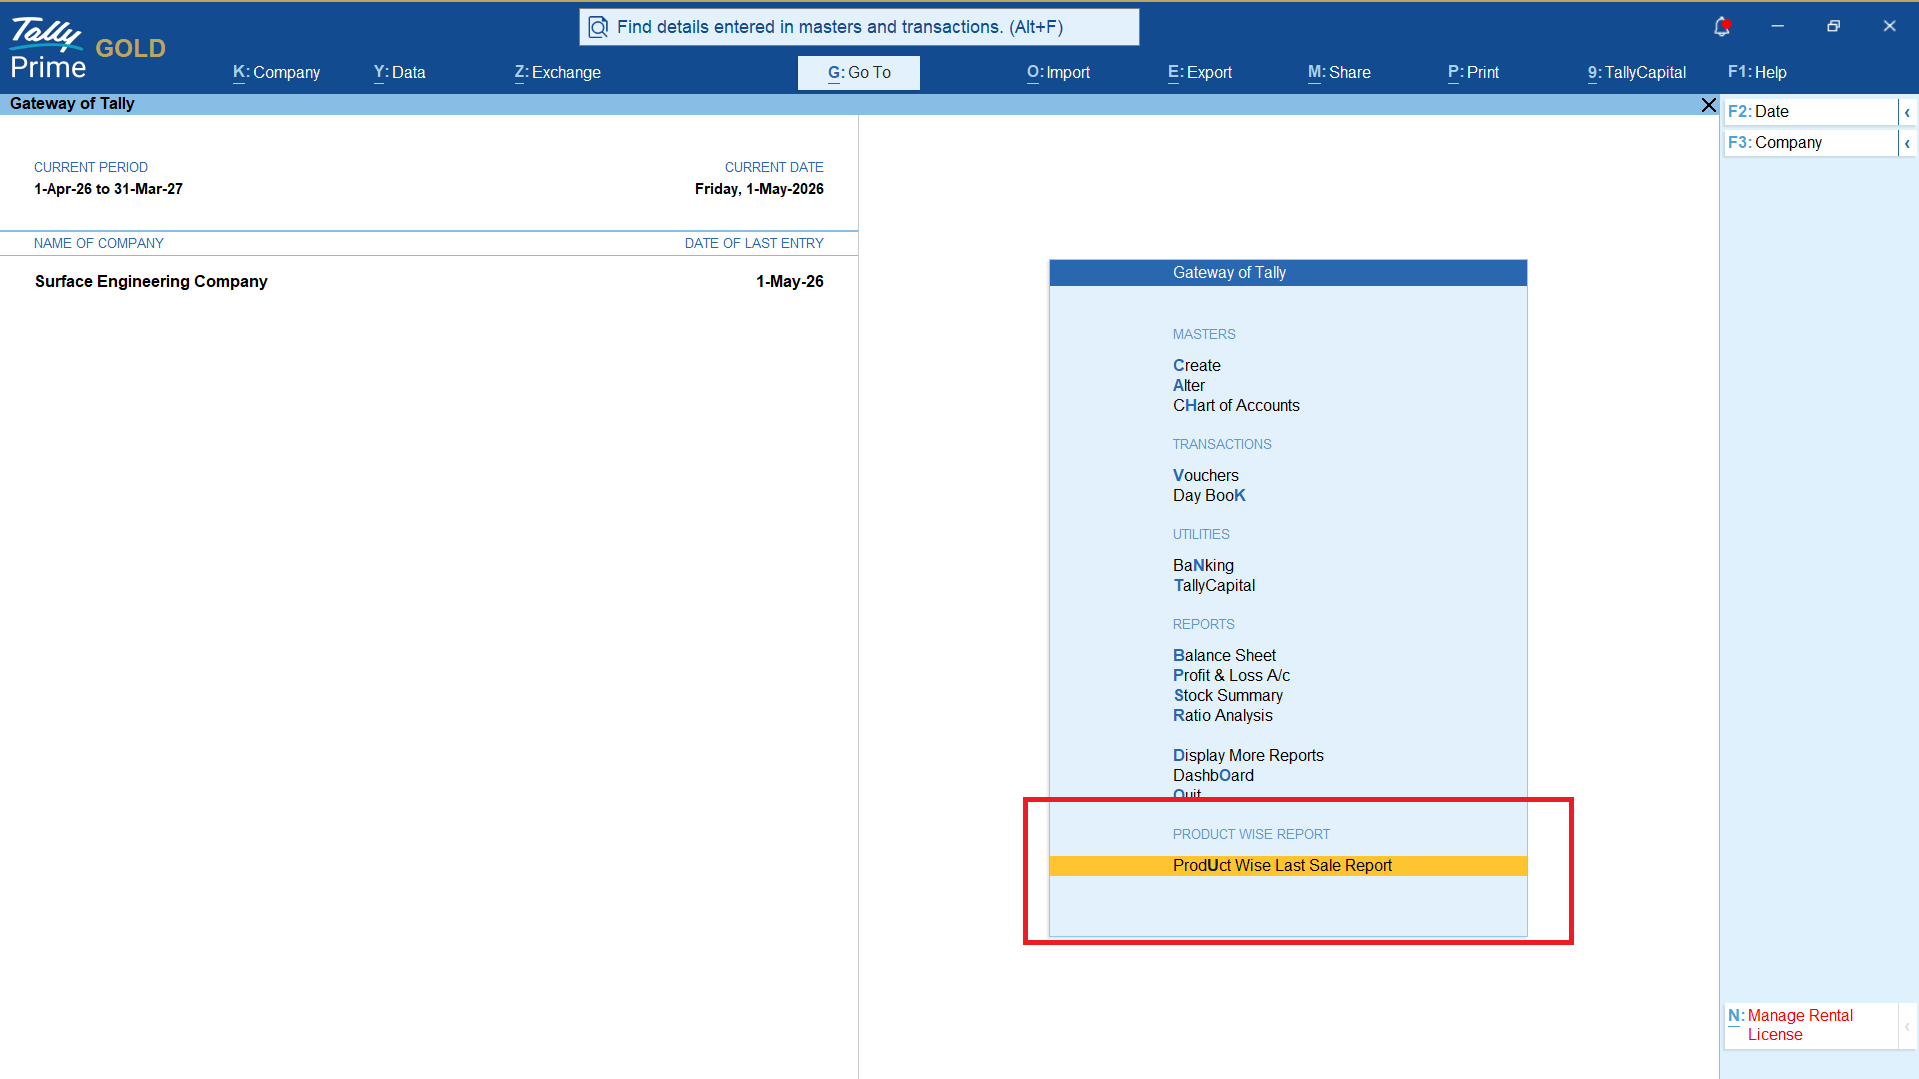1919x1079 pixels.
Task: Open Chart of Accounts
Action: (1236, 406)
